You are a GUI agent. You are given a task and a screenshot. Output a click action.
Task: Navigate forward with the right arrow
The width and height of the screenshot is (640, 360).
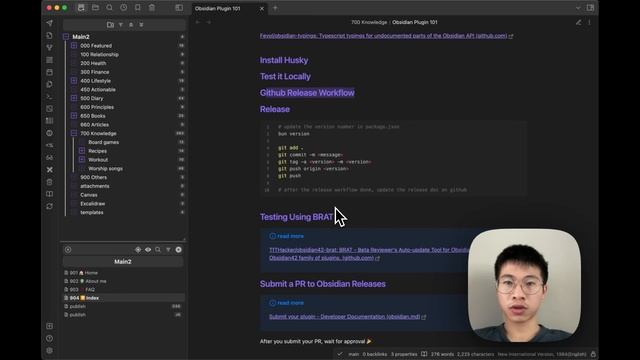(x=209, y=22)
